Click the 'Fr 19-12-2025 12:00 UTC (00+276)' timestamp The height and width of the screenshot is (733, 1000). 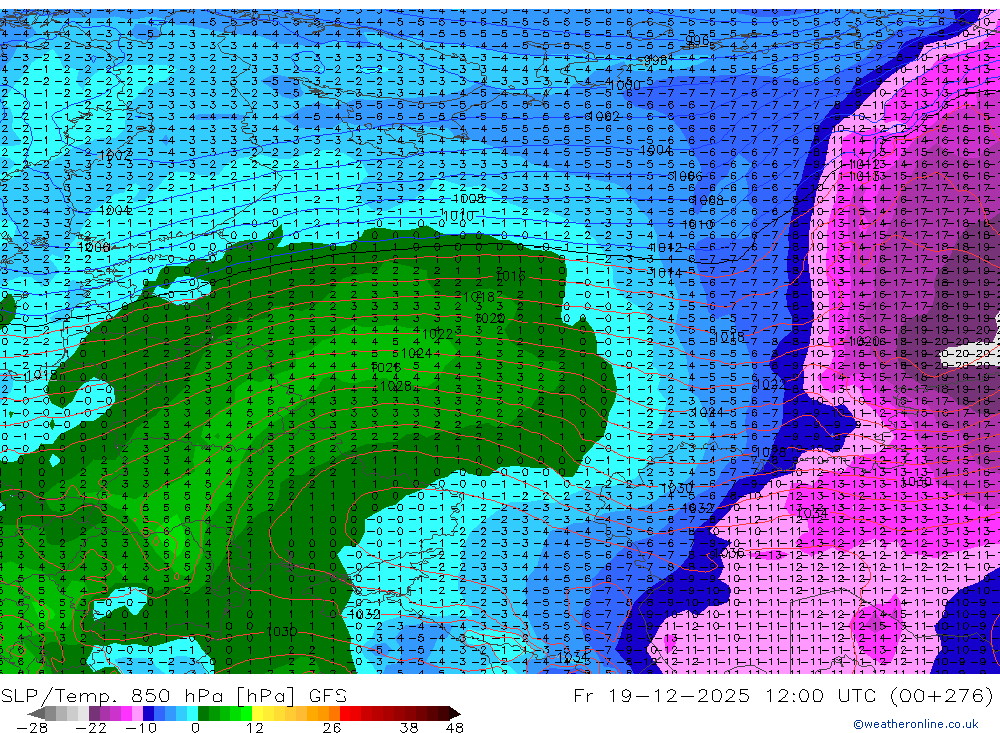783,695
